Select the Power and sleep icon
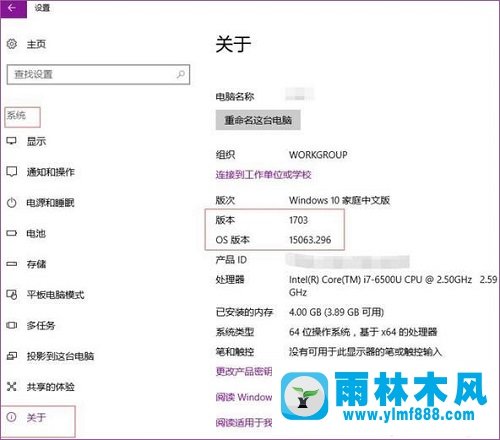This screenshot has height=440, width=500. pyautogui.click(x=12, y=202)
